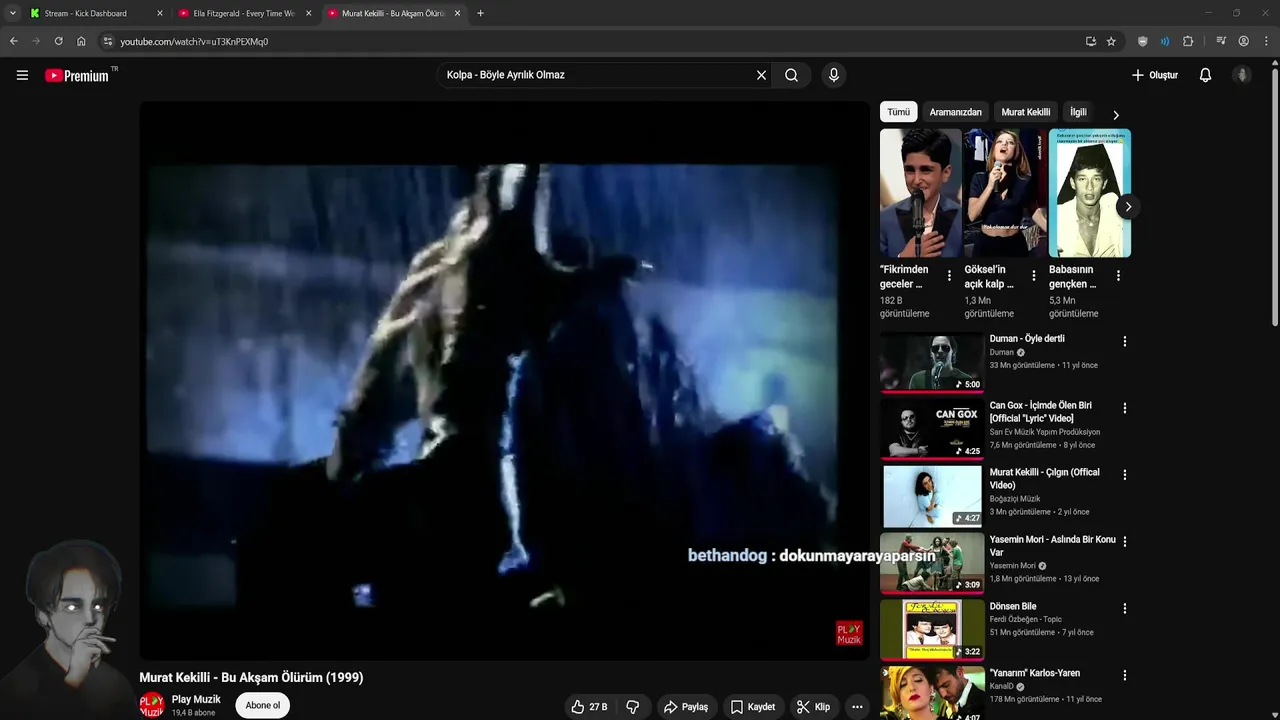Like the video with thumbs up
Viewport: 1280px width, 720px height.
(x=590, y=707)
